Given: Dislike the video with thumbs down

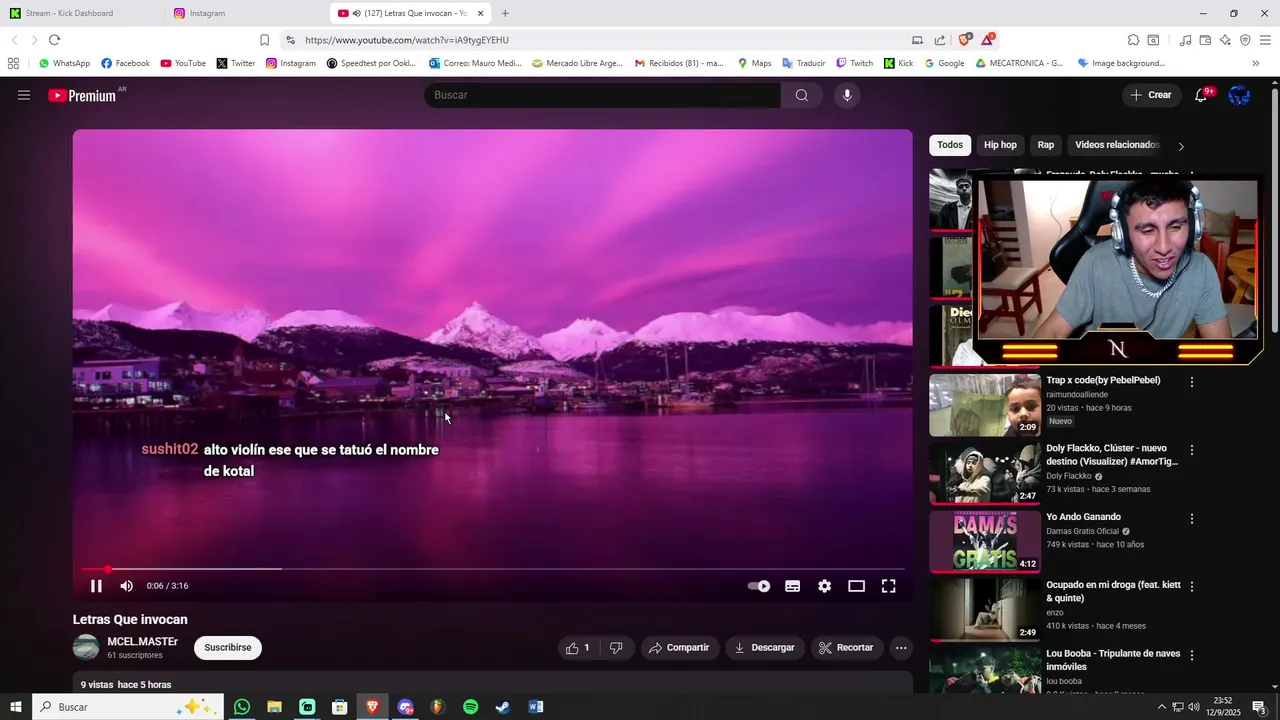Looking at the screenshot, I should 616,648.
